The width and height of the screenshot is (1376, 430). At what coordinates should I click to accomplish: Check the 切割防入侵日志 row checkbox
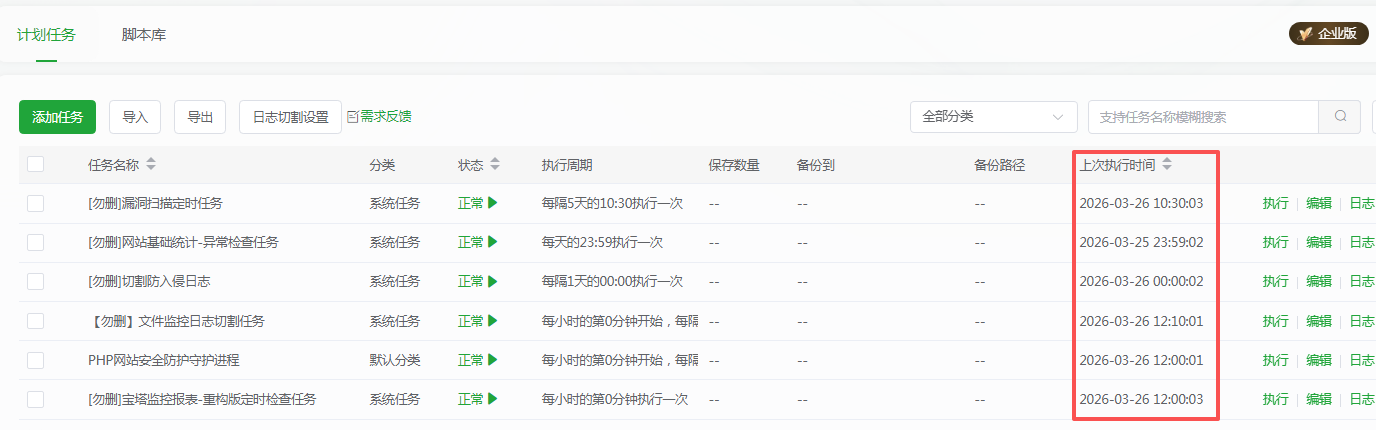click(x=36, y=281)
